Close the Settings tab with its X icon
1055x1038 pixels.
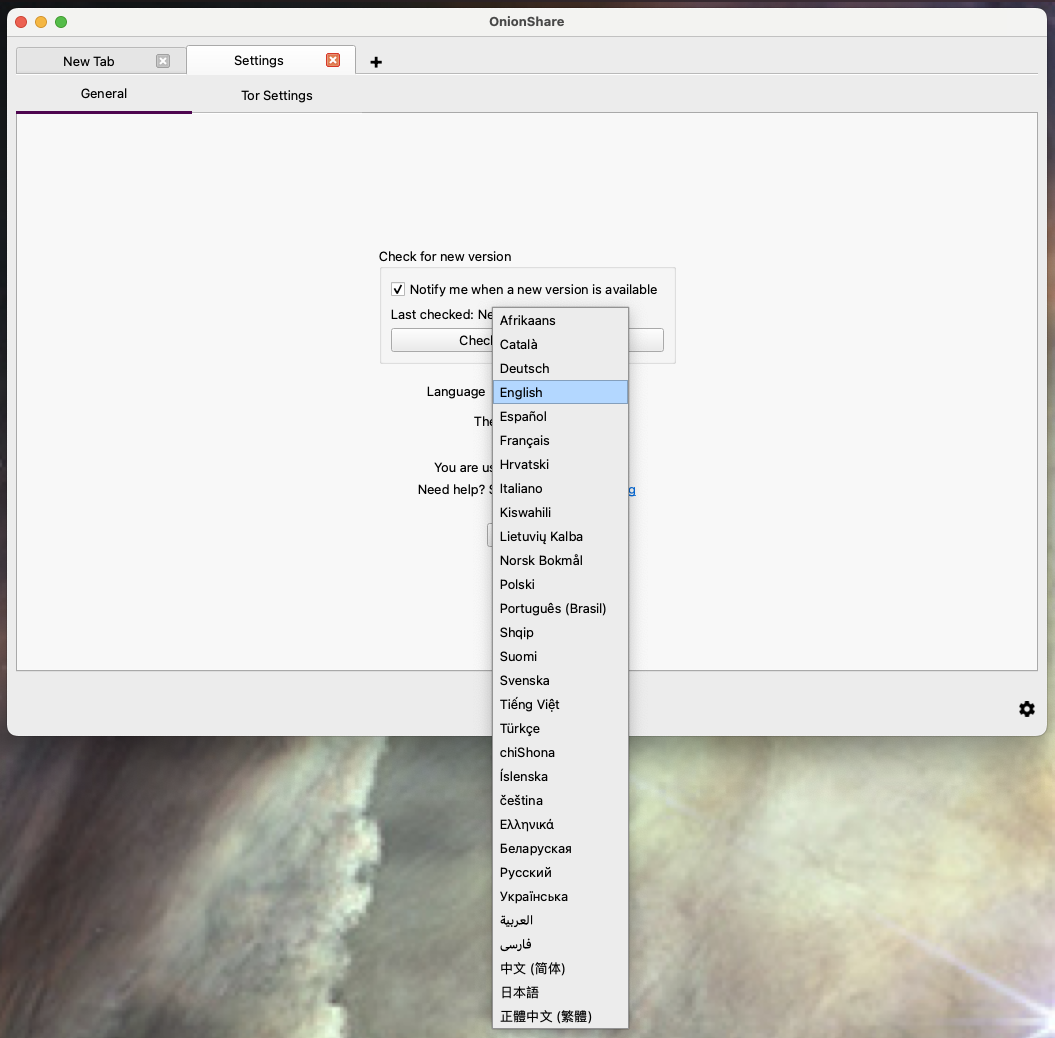(x=332, y=59)
